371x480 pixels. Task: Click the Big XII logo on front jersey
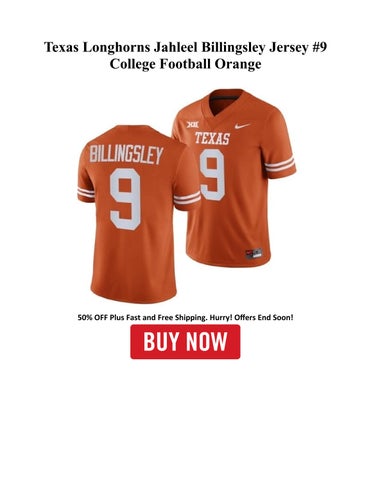point(192,125)
